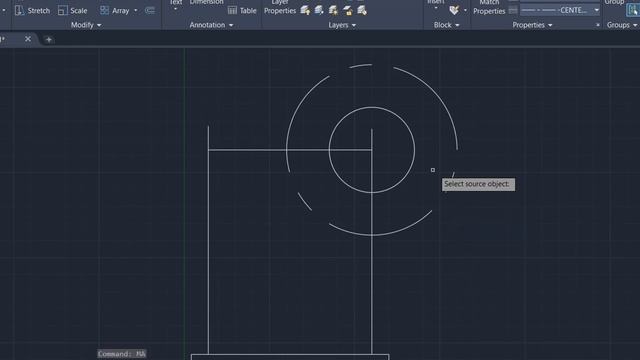Expand the Annotation panel
The width and height of the screenshot is (640, 360).
[x=211, y=25]
